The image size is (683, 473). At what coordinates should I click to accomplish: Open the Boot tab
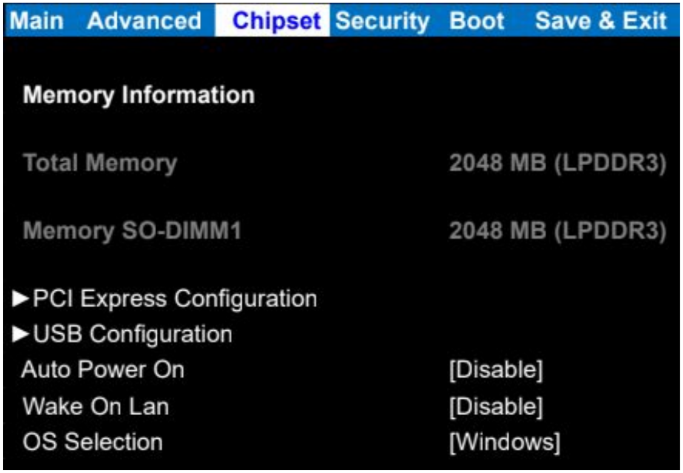pos(477,20)
